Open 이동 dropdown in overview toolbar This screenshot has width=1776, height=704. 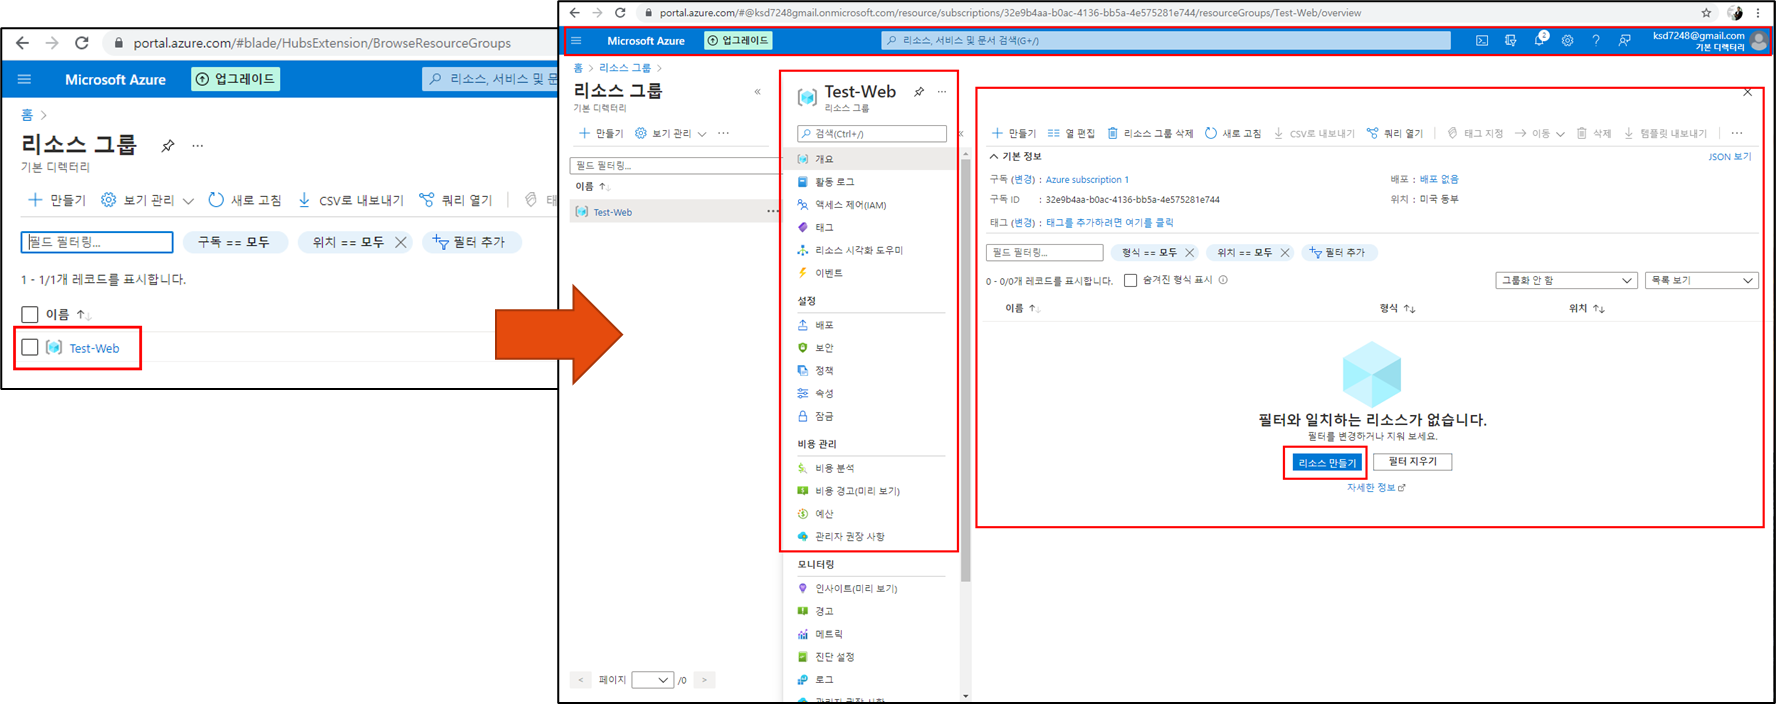[1540, 133]
